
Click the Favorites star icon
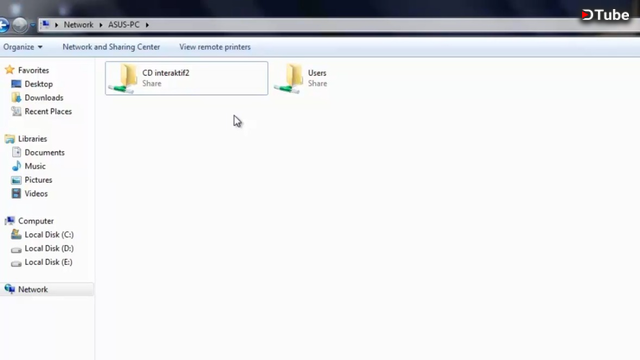tap(10, 70)
